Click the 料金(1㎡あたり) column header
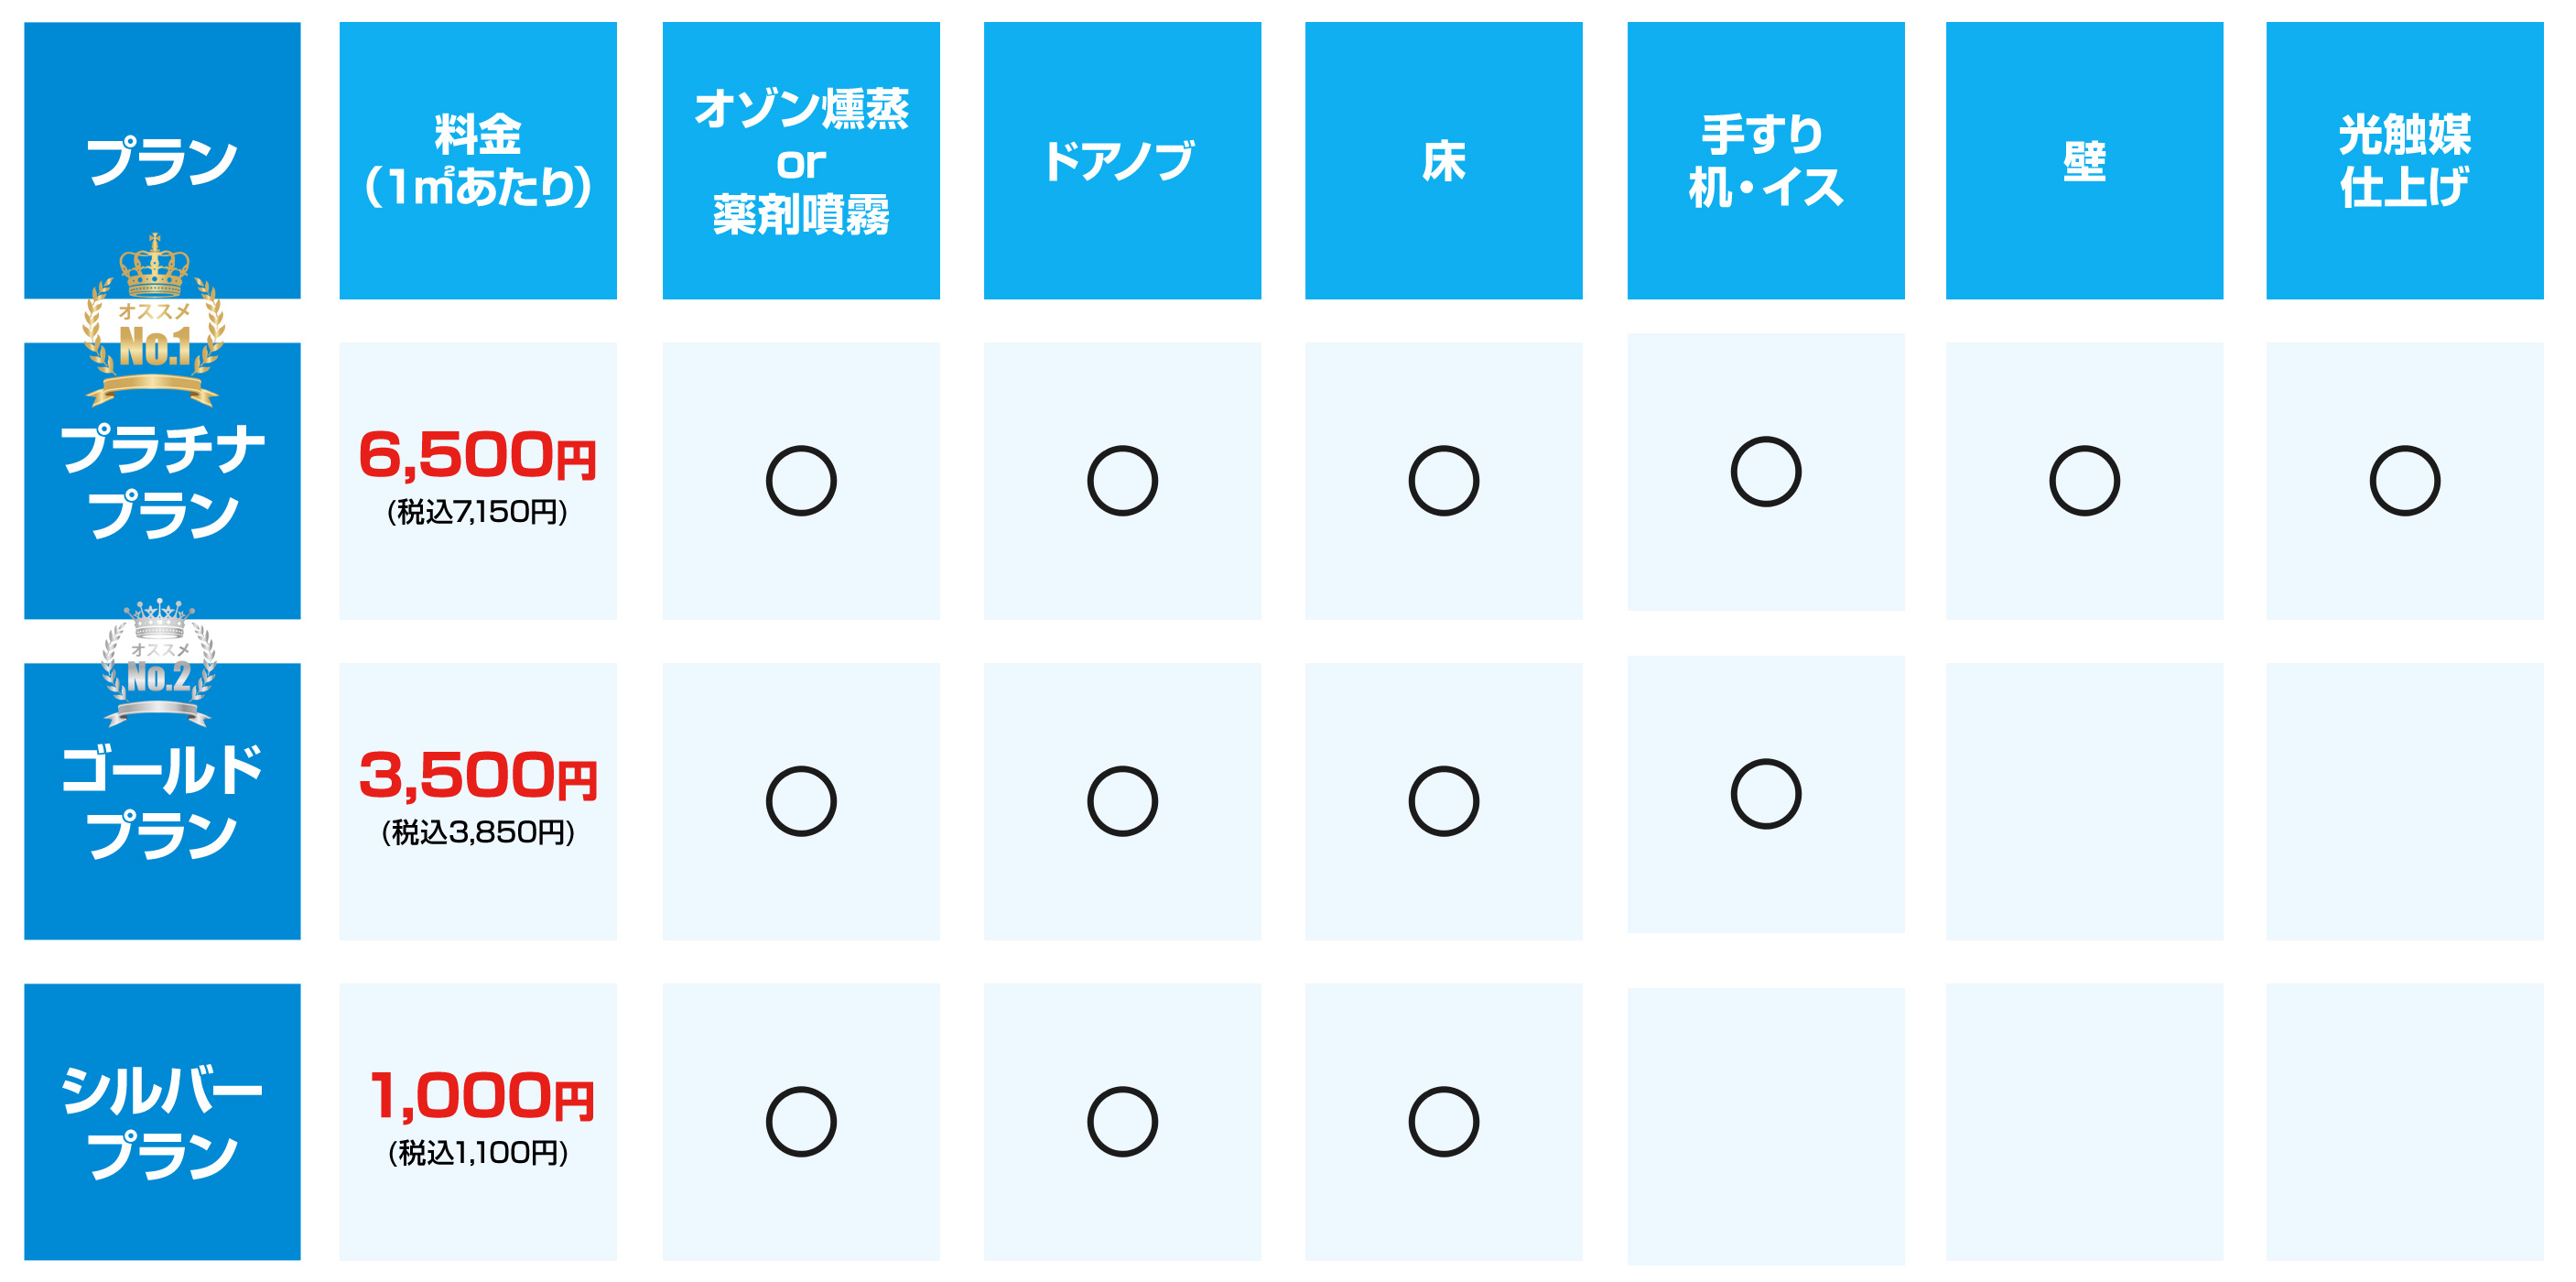 coord(478,160)
